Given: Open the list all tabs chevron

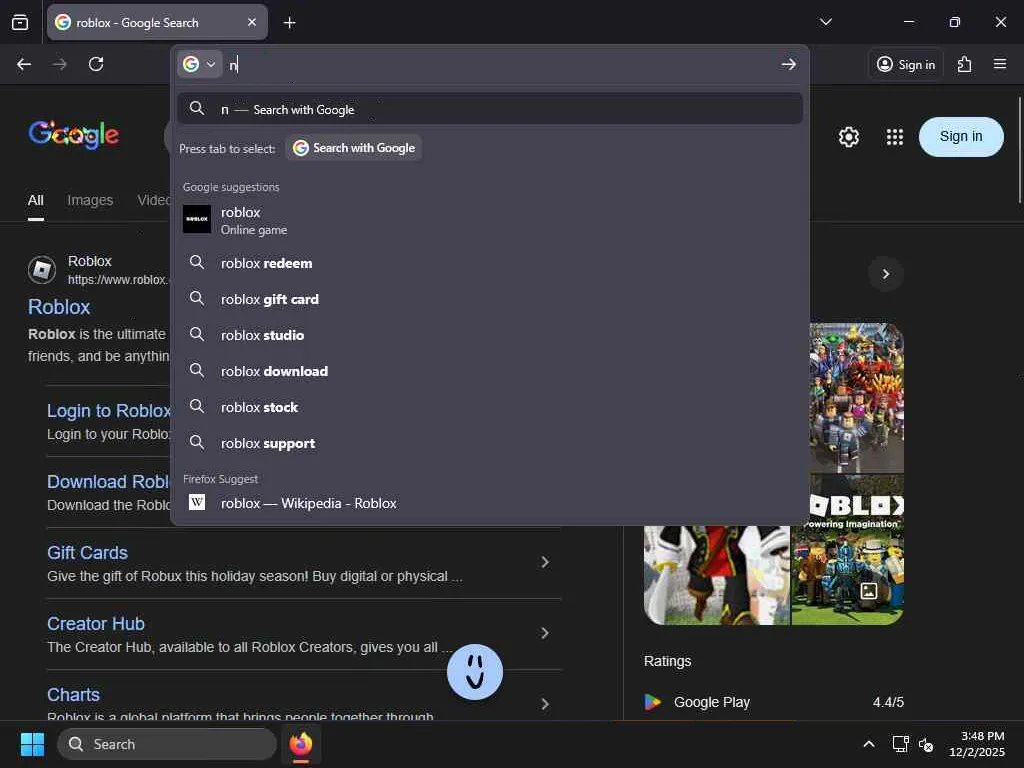Looking at the screenshot, I should [825, 22].
